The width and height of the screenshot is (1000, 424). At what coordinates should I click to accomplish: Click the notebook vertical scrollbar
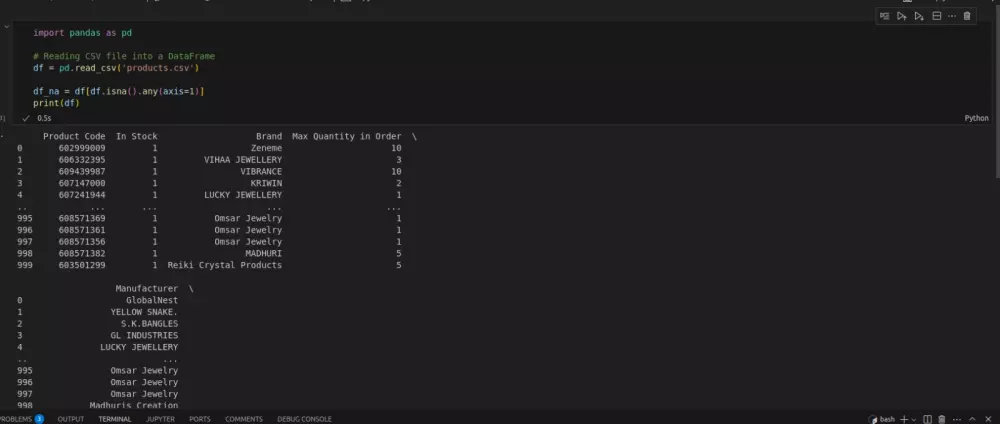coord(996,91)
